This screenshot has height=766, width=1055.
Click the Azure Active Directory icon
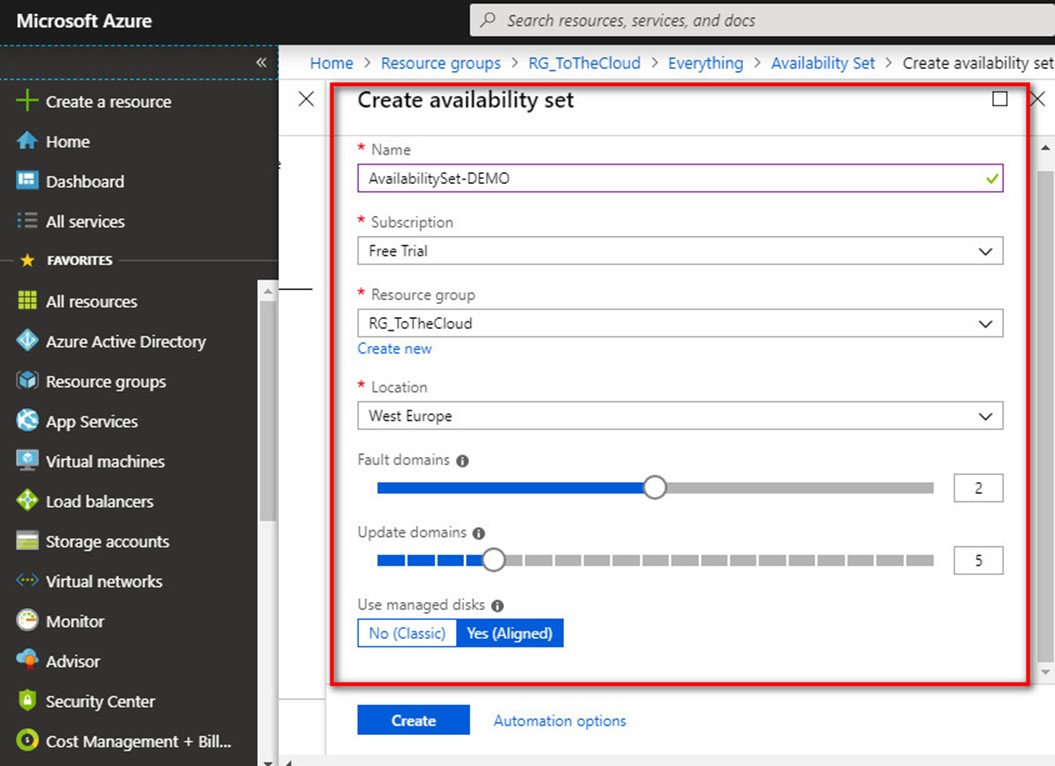(28, 342)
